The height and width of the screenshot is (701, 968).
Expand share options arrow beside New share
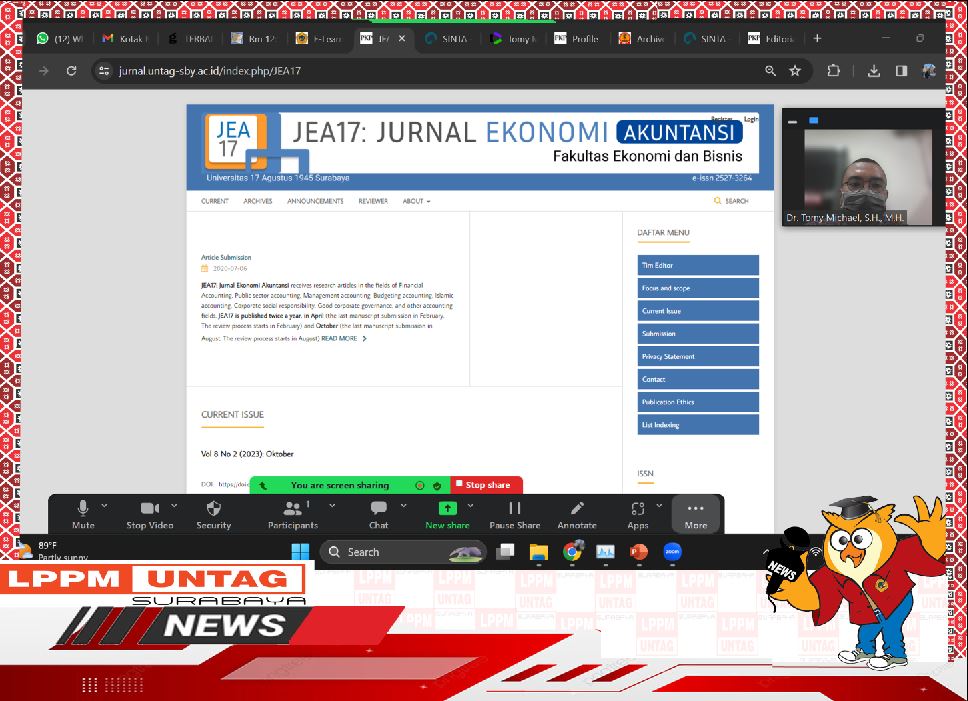470,505
